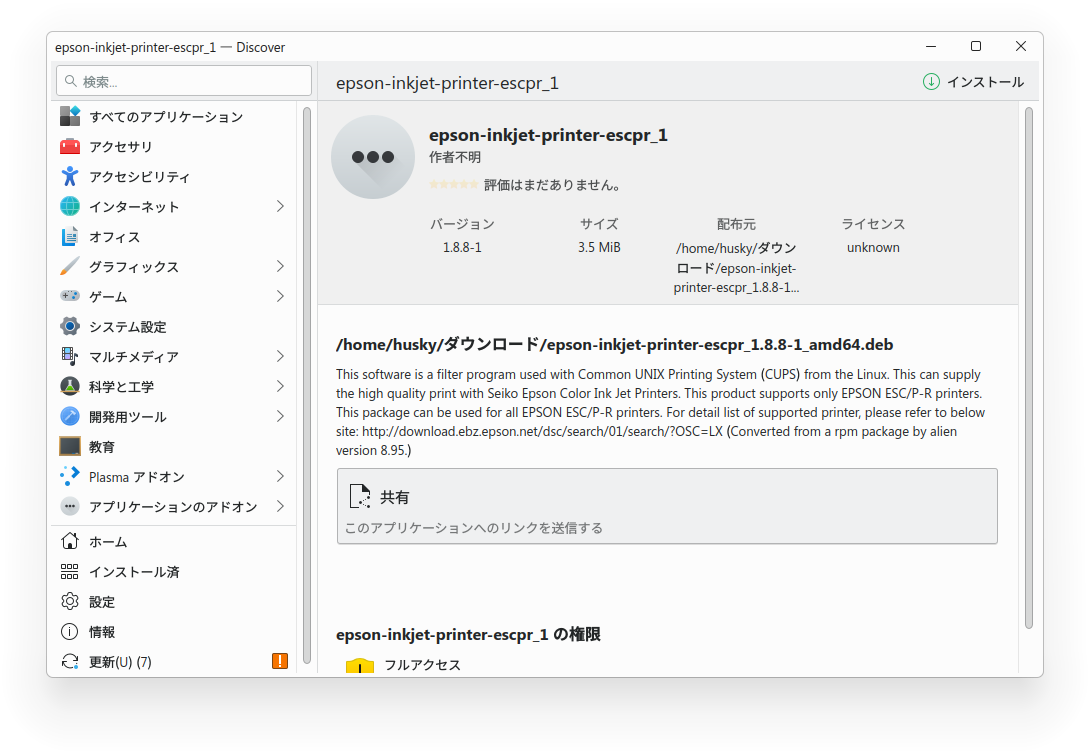
Task: Maximize the Discover window
Action: pos(976,46)
